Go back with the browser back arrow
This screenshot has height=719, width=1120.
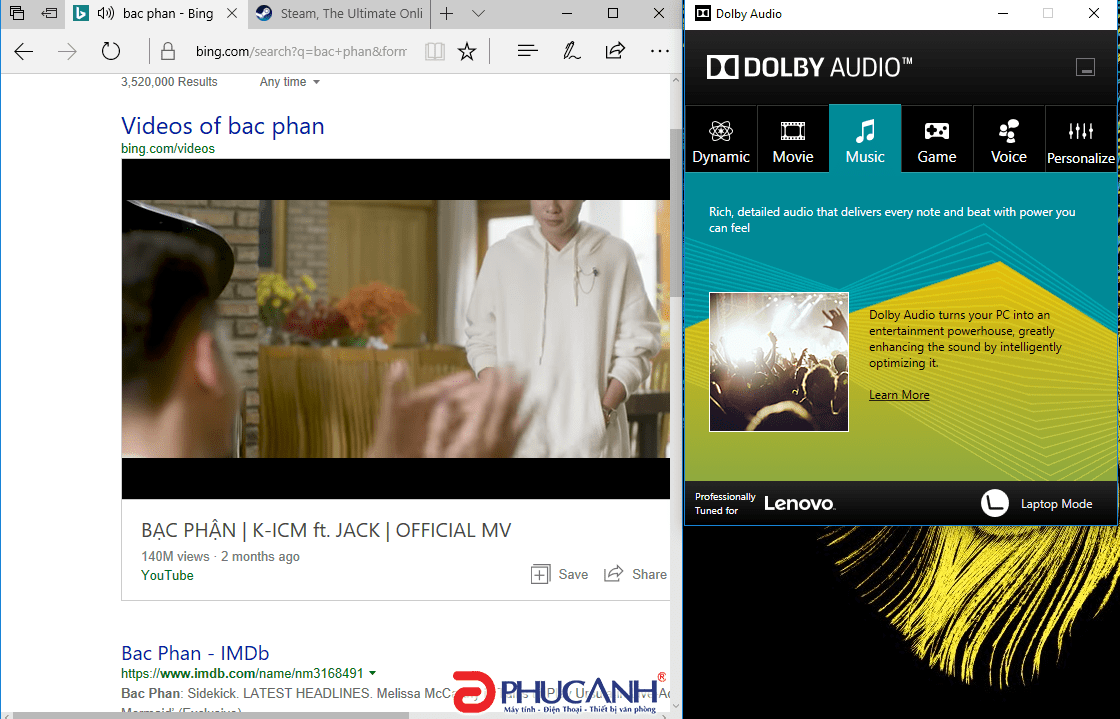(24, 51)
